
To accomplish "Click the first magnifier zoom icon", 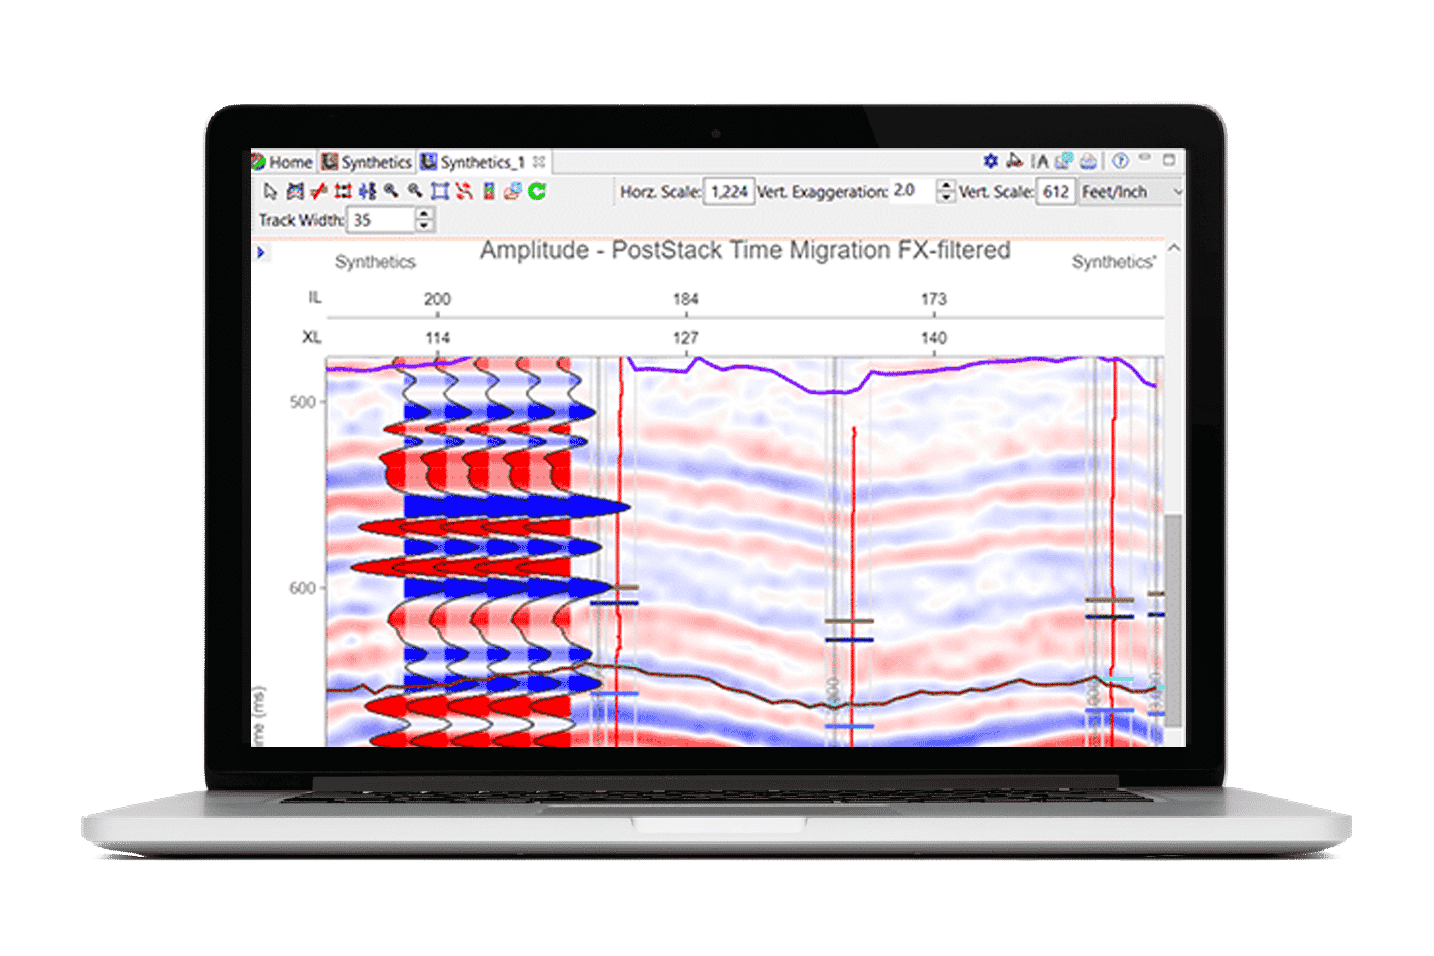I will pyautogui.click(x=391, y=191).
